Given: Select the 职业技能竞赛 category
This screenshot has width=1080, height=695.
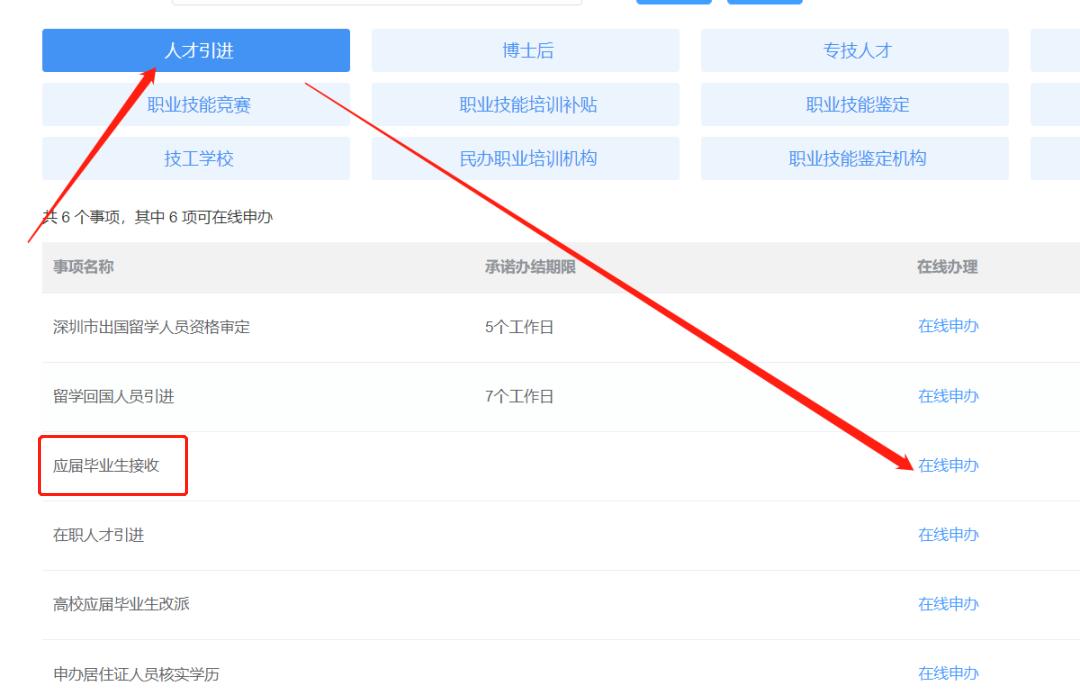Looking at the screenshot, I should pyautogui.click(x=195, y=104).
